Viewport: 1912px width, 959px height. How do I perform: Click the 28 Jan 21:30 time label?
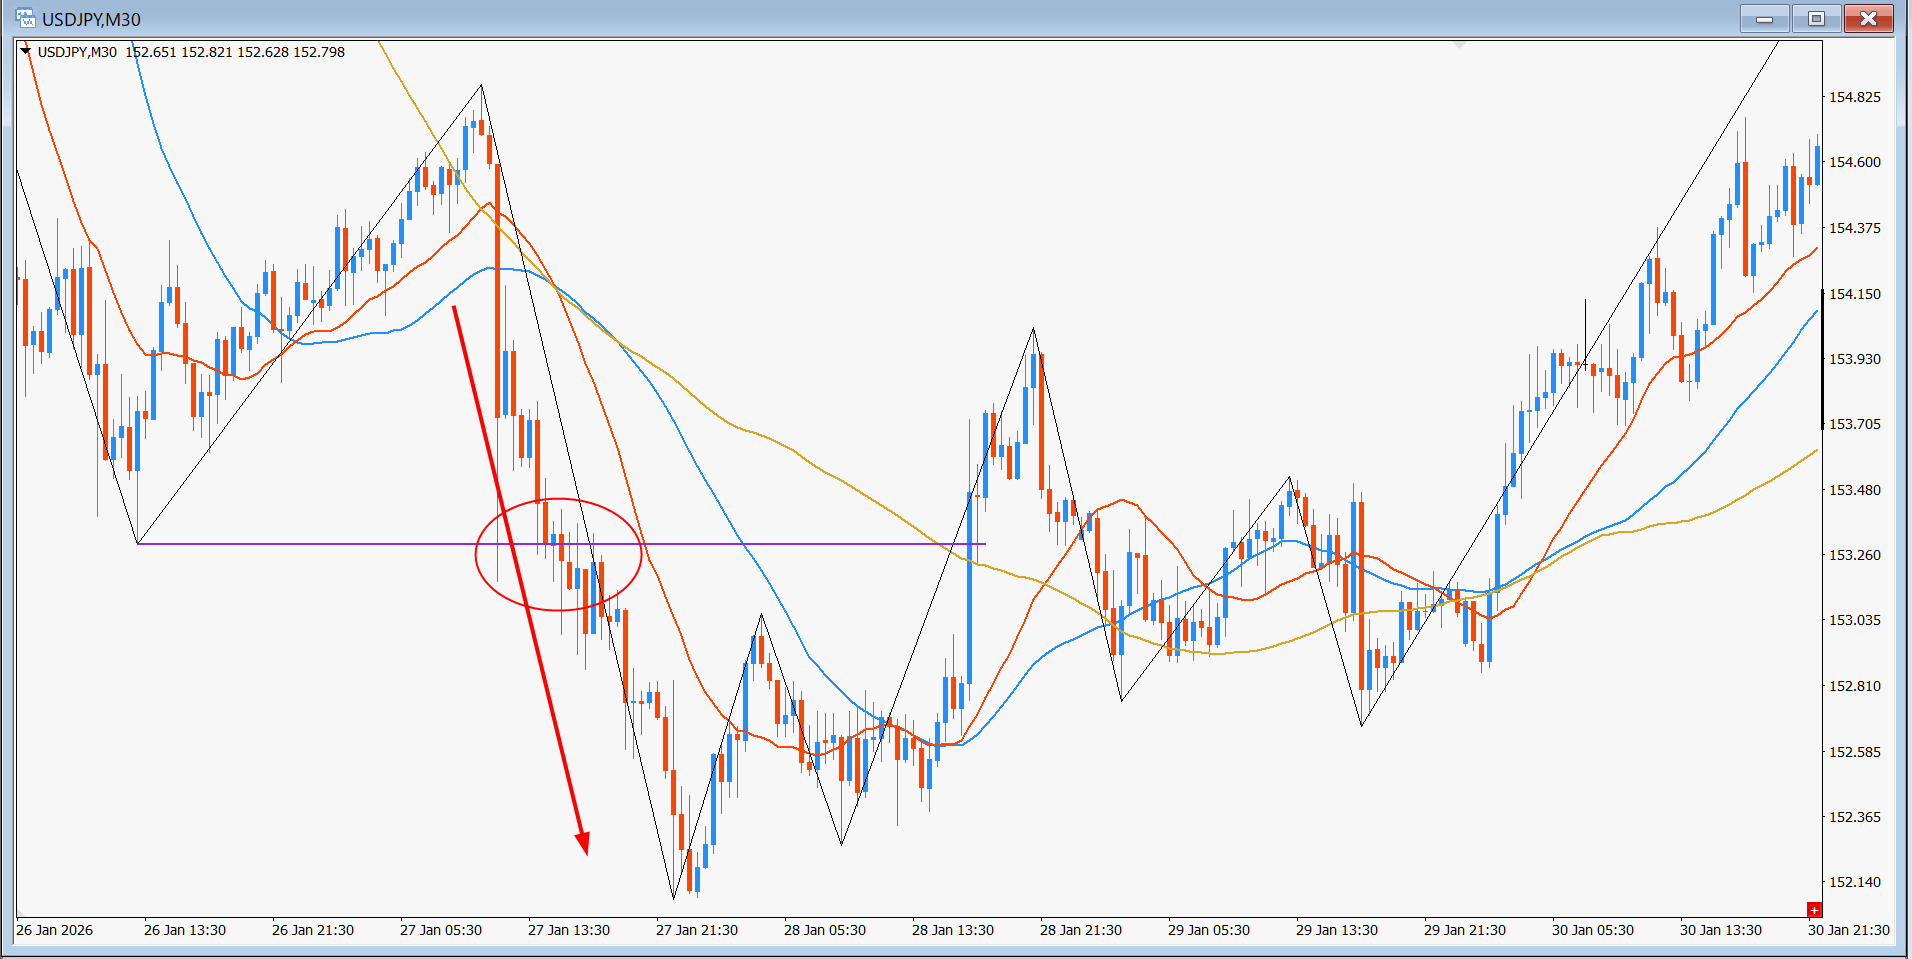(1080, 930)
